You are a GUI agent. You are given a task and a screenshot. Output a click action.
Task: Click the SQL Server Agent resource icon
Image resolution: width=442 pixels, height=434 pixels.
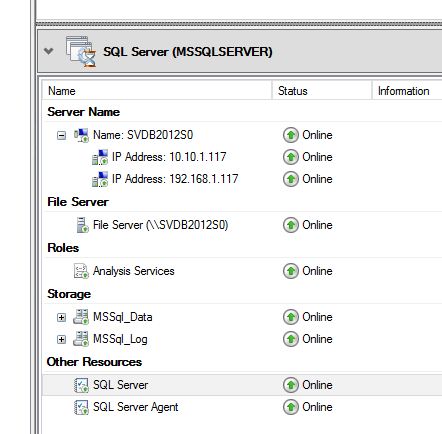click(81, 407)
